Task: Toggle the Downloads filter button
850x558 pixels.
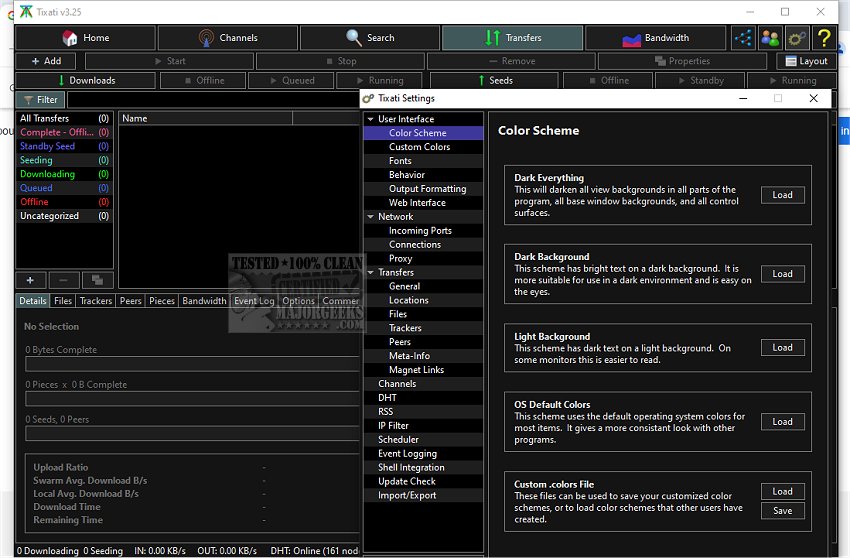Action: 86,80
